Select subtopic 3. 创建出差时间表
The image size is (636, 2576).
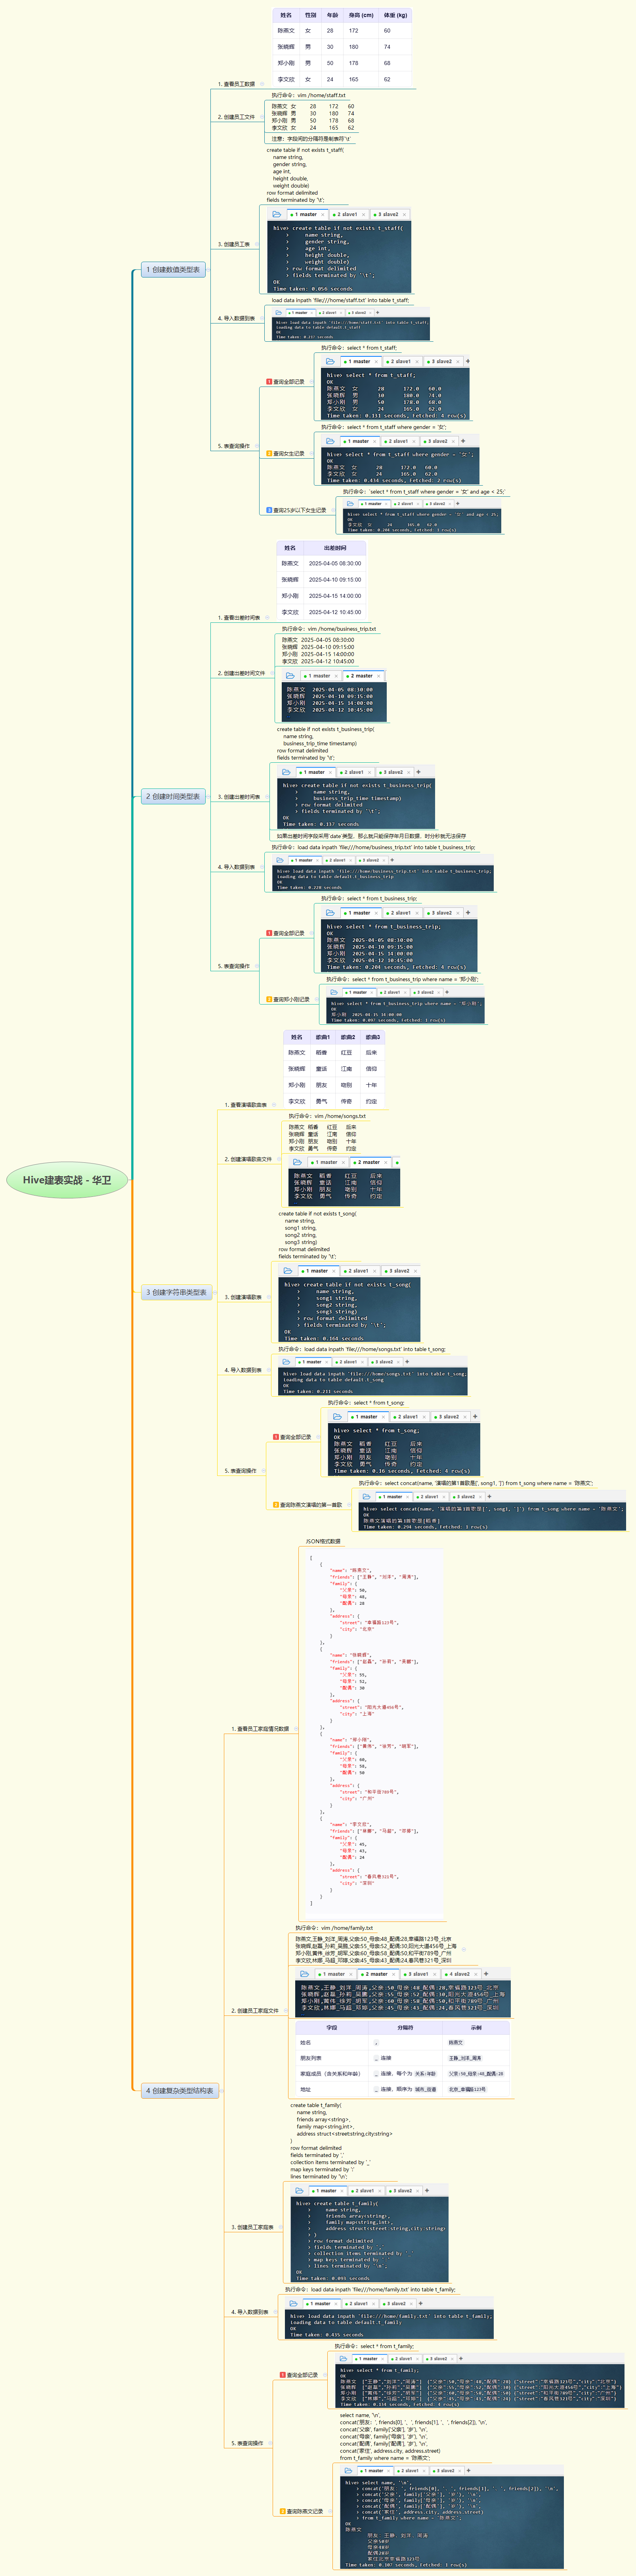239,797
